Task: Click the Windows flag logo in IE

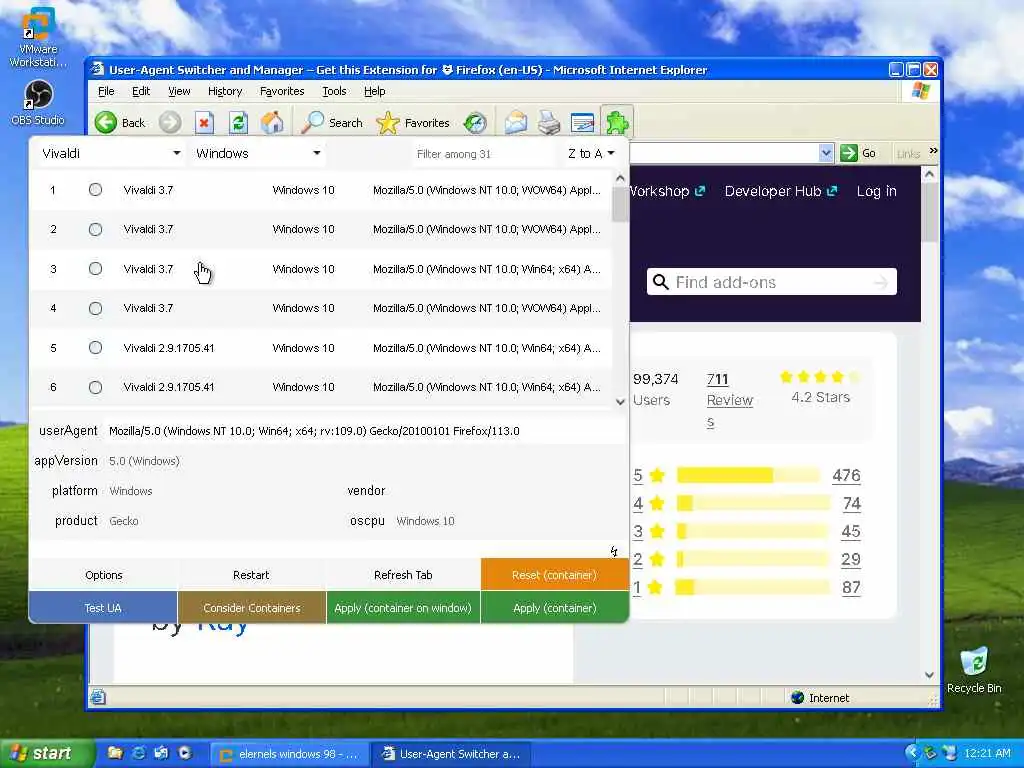Action: point(921,91)
